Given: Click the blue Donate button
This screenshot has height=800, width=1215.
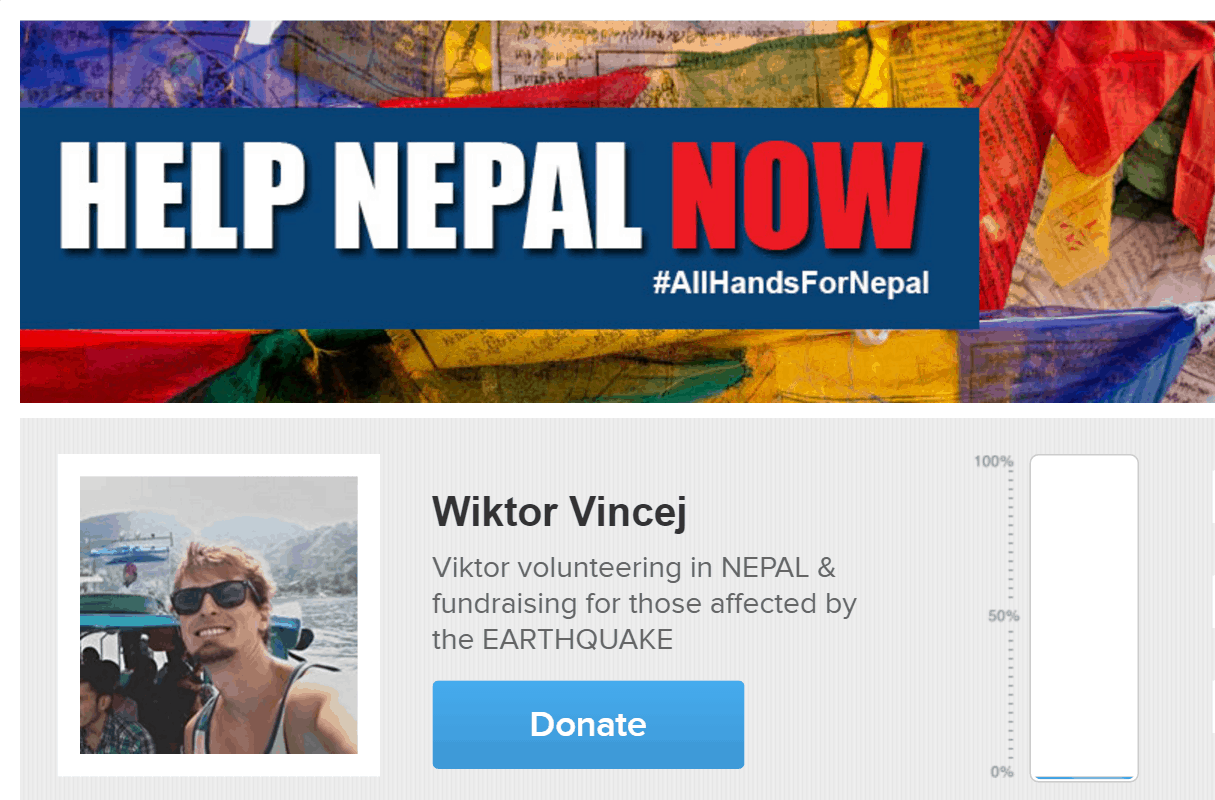Looking at the screenshot, I should (x=588, y=724).
